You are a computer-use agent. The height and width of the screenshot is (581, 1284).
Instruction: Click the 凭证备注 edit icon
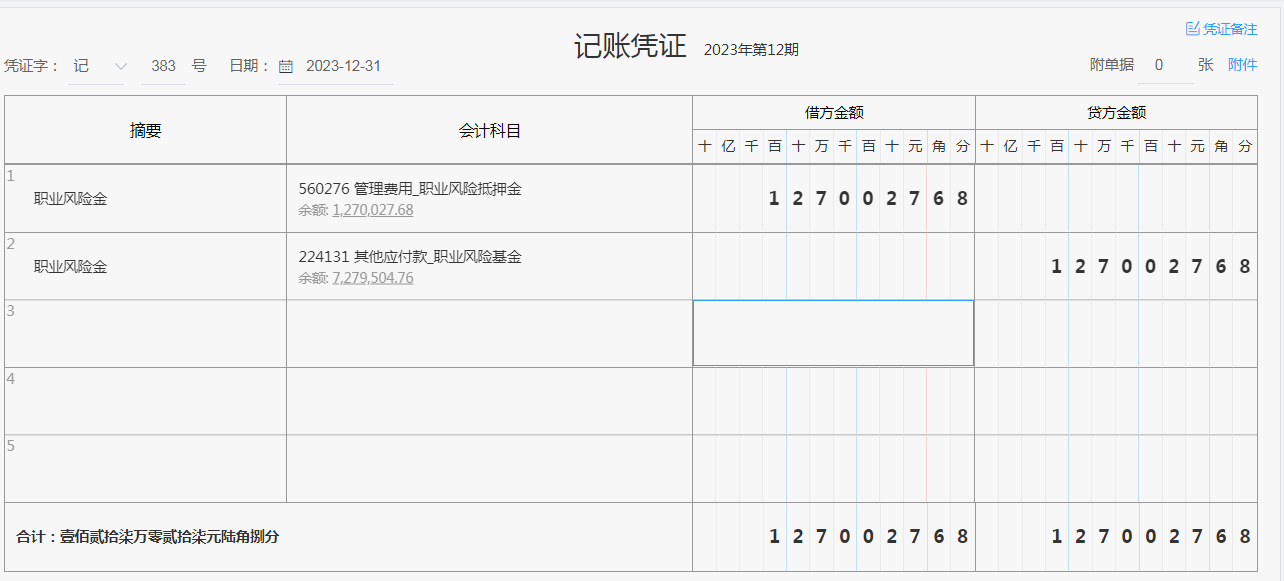1192,29
